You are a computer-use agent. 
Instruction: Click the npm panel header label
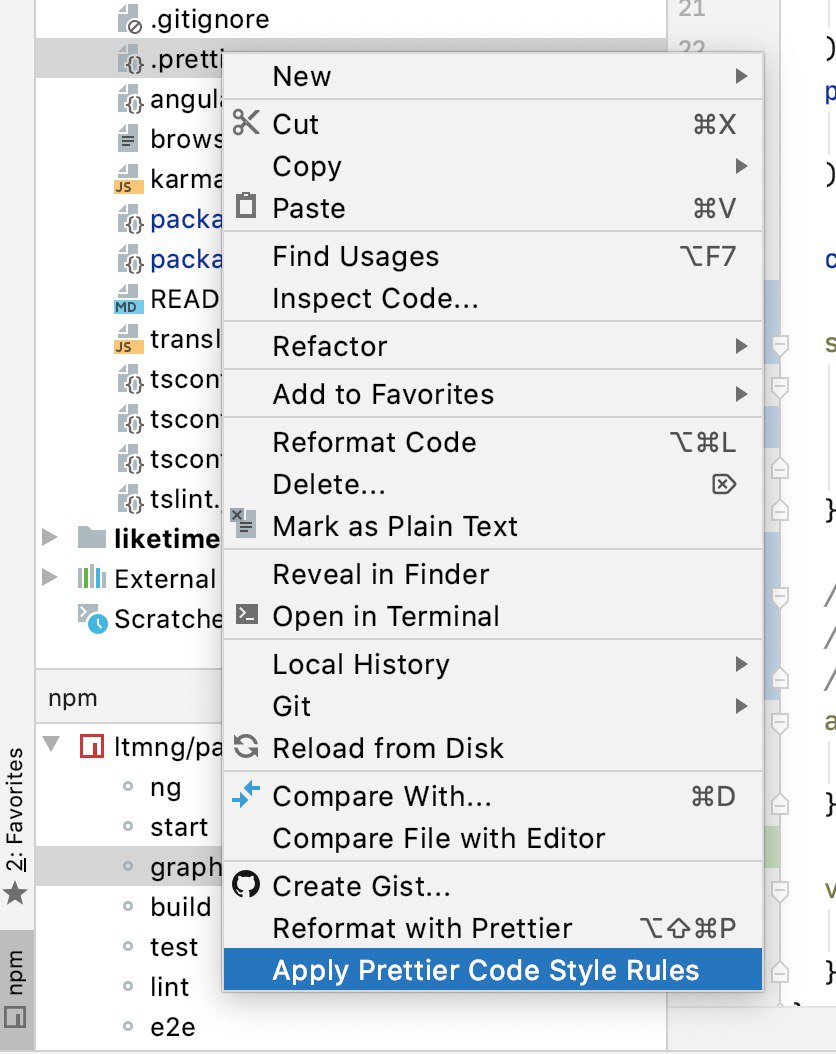tap(73, 698)
